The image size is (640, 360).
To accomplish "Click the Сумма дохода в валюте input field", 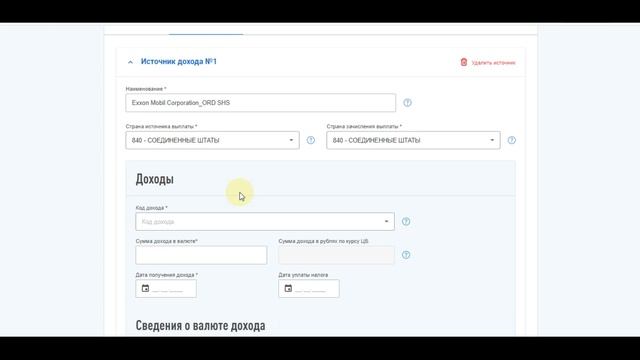I will point(201,255).
